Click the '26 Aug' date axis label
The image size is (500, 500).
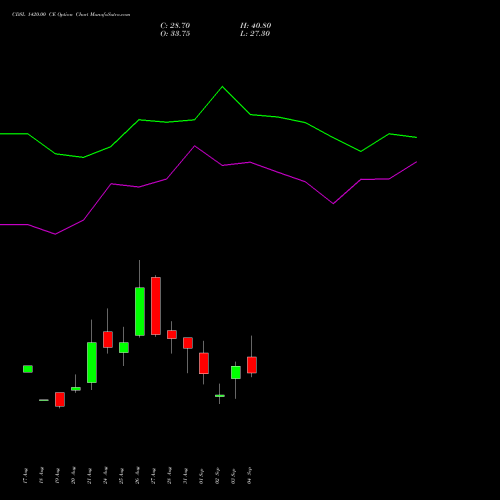pyautogui.click(x=138, y=476)
